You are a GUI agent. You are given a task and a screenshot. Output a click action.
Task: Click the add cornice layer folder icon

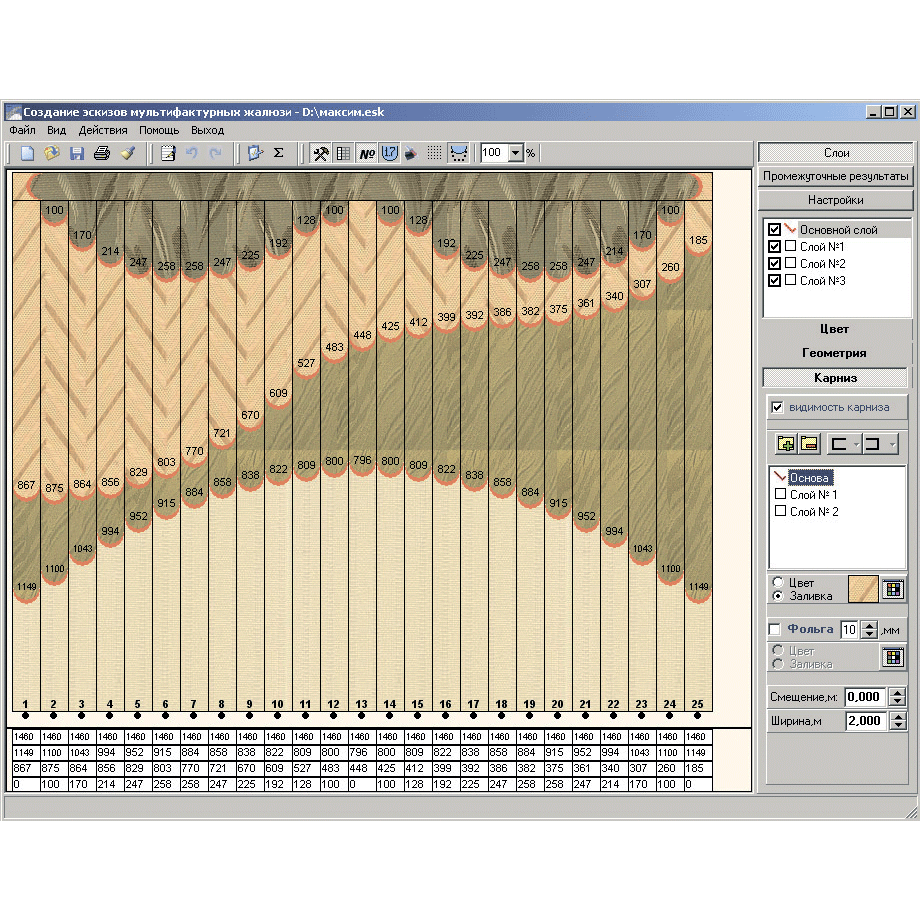787,443
